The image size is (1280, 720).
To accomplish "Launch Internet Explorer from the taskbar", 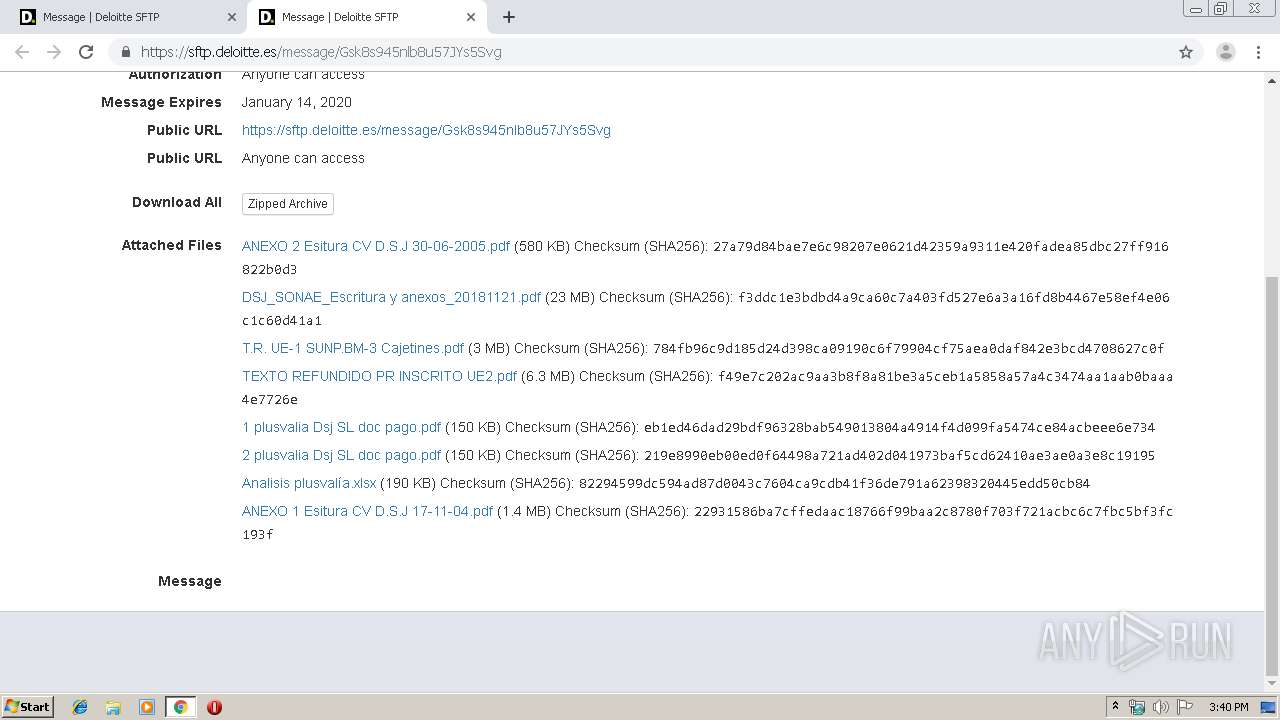I will 80,707.
